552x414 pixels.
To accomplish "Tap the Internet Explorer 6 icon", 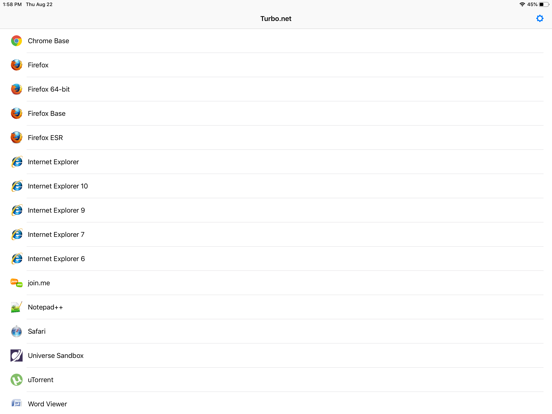I will pos(17,259).
